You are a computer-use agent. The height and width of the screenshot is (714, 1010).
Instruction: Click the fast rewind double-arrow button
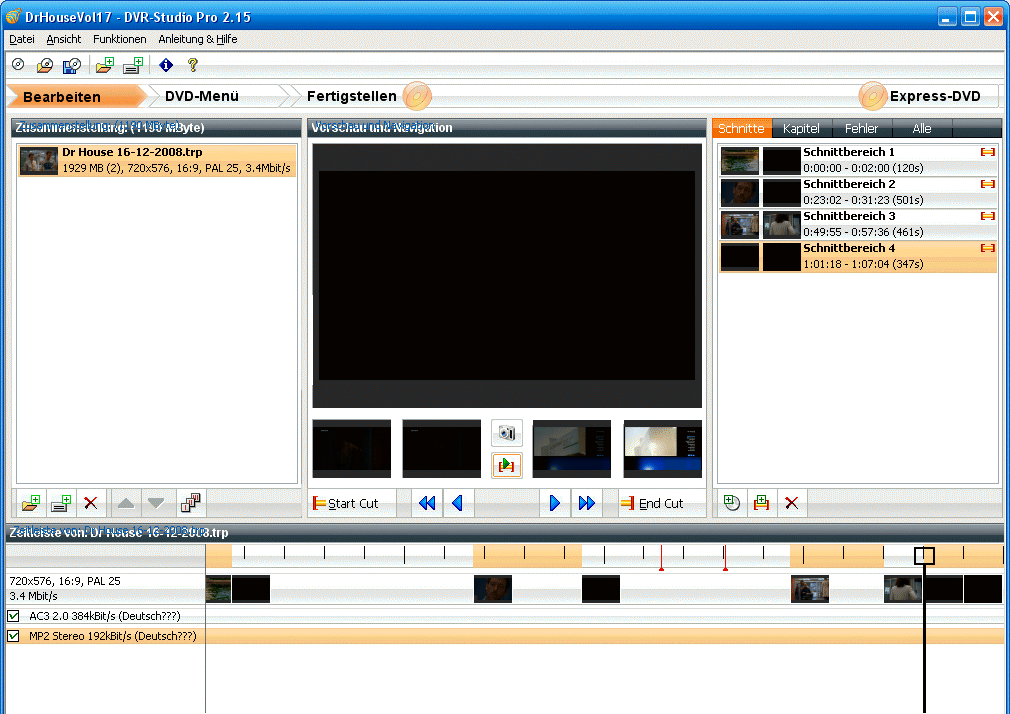[x=427, y=503]
